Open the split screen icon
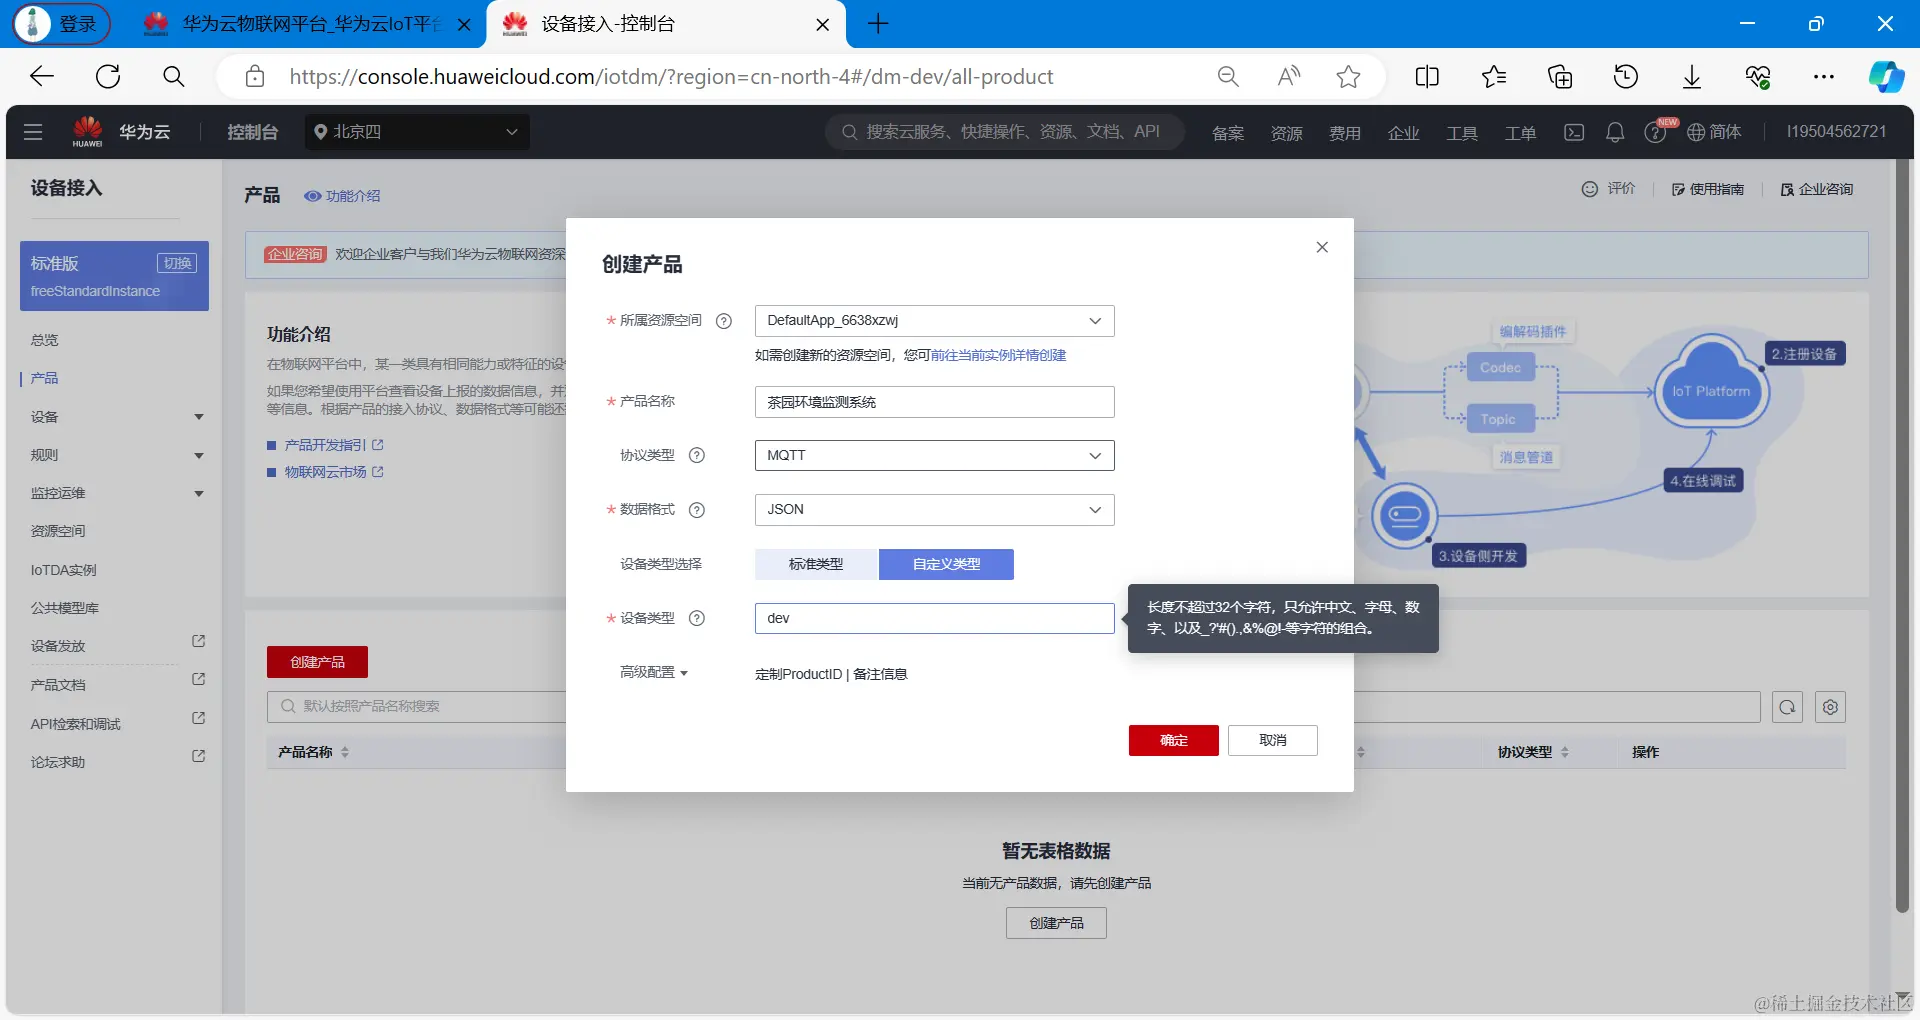This screenshot has height=1020, width=1920. (1427, 77)
